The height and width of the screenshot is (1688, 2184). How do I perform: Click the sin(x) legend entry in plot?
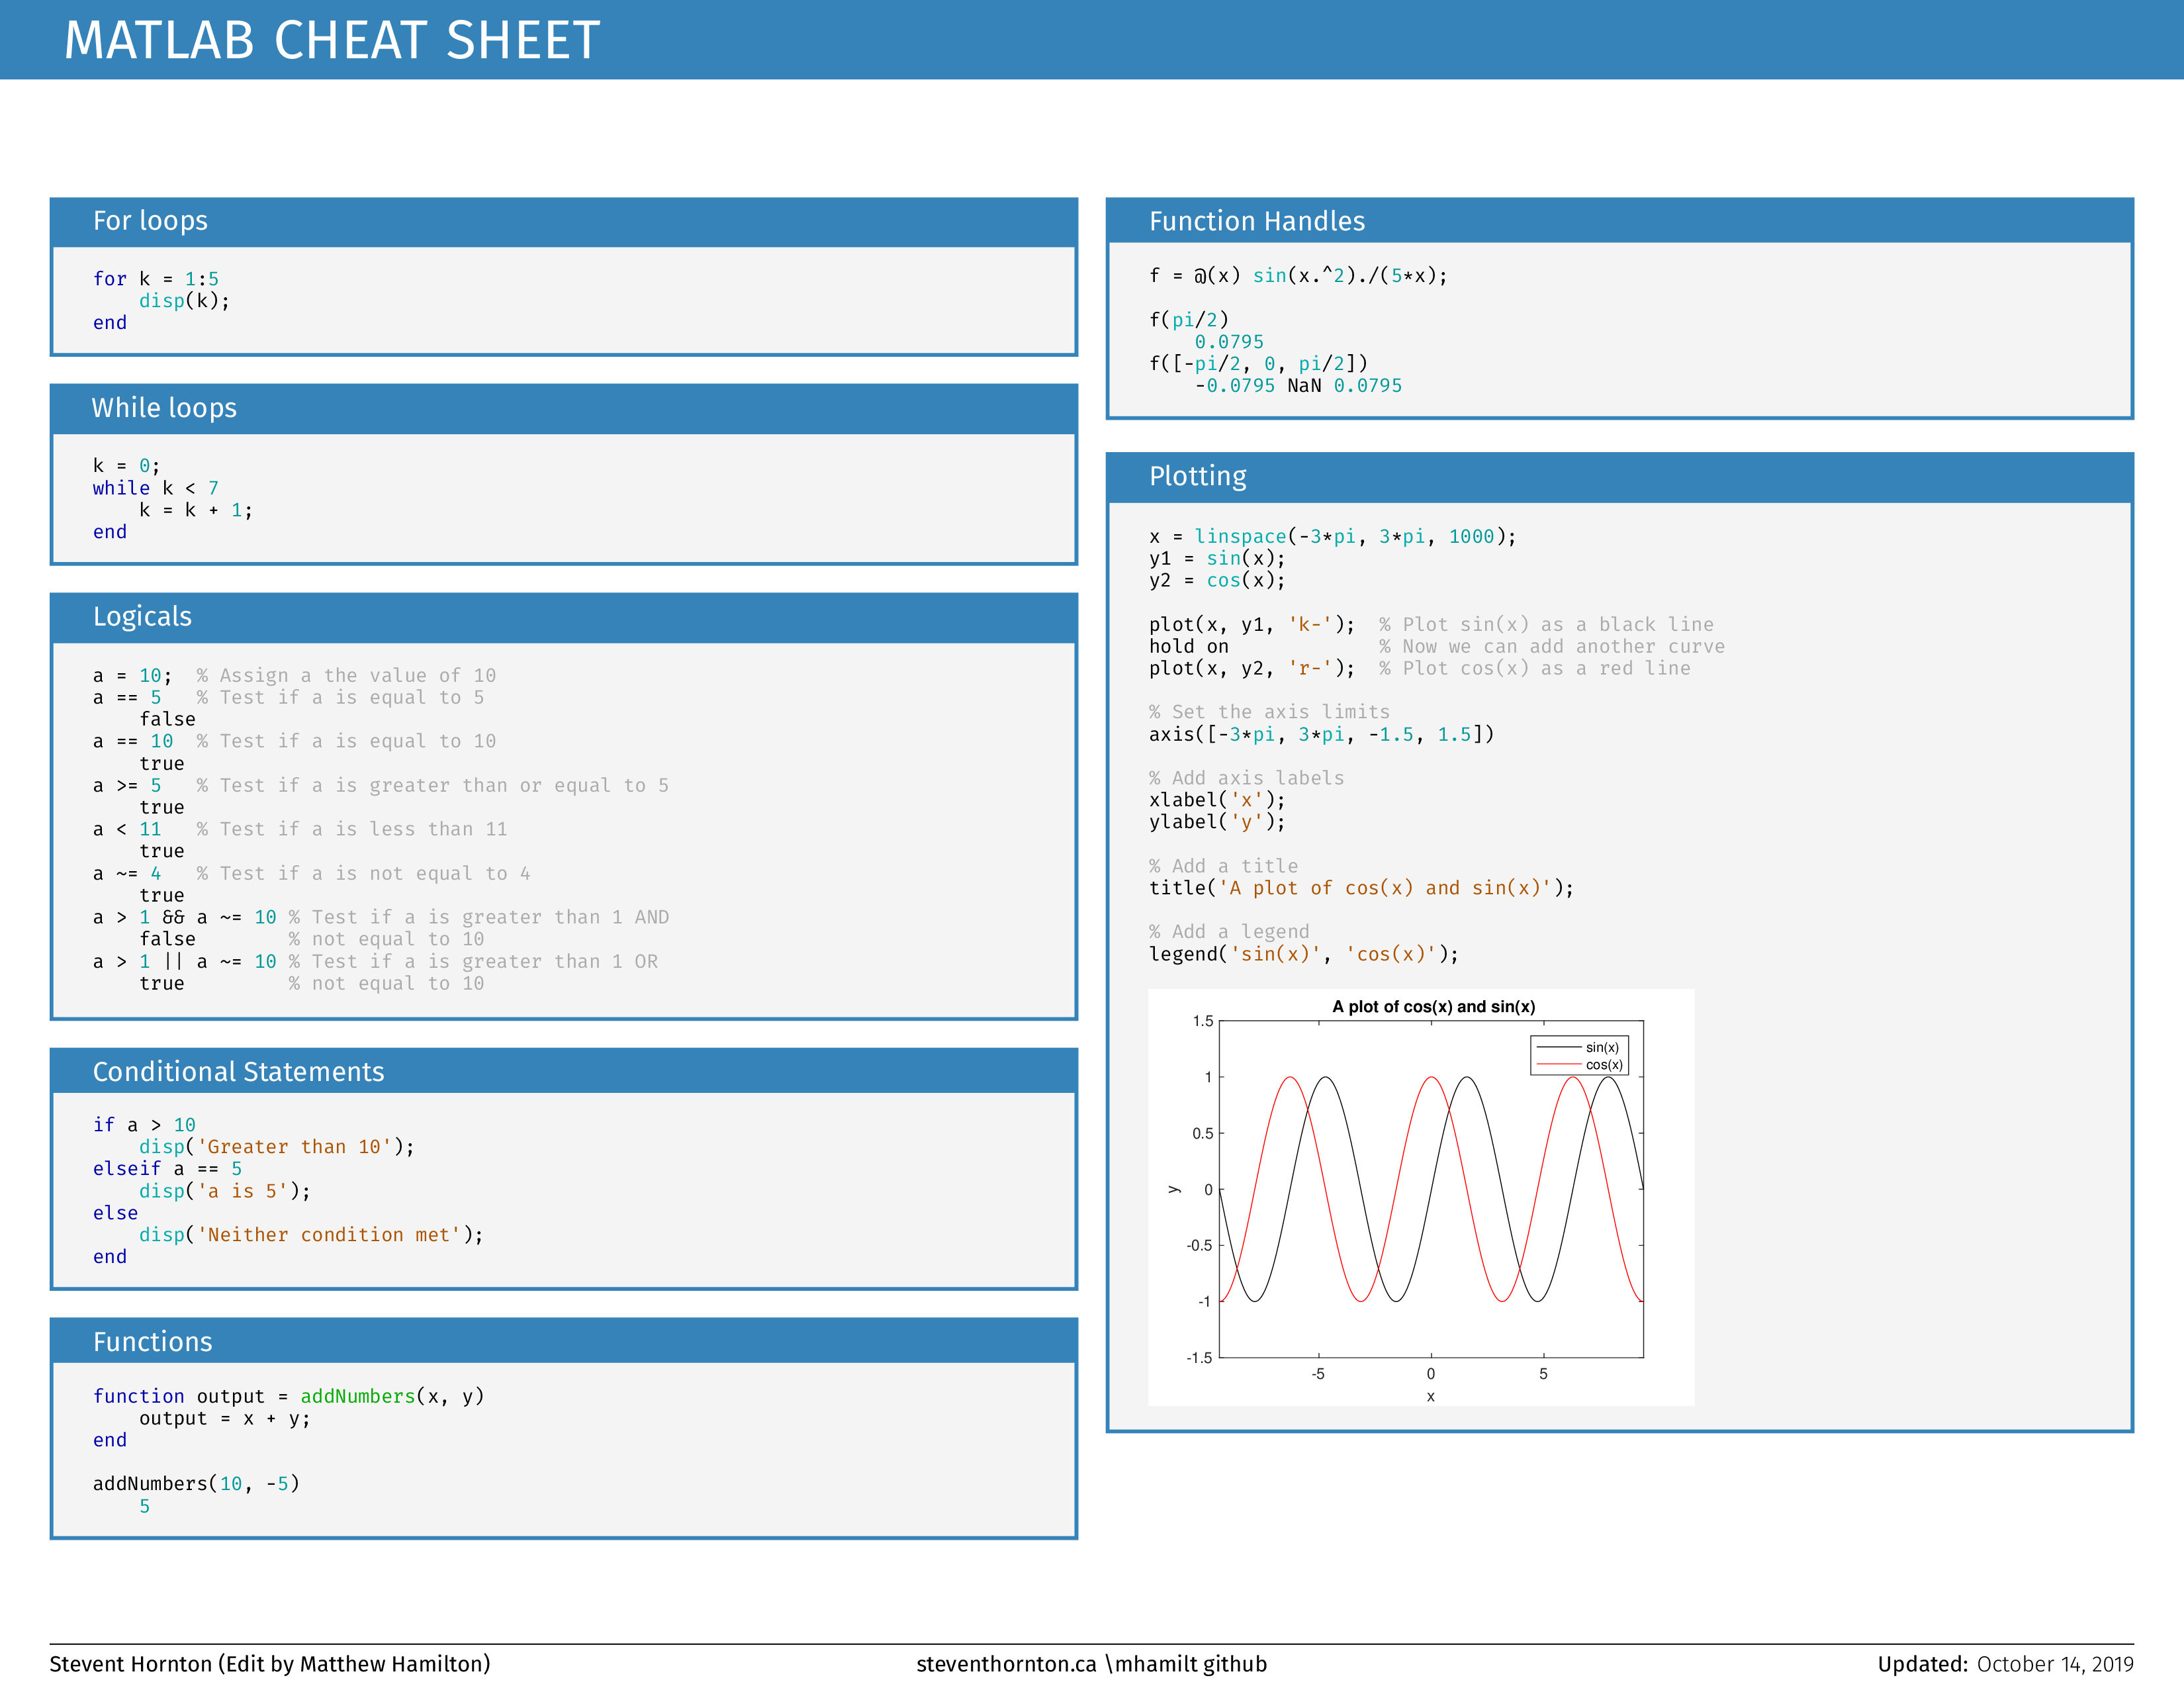click(x=1580, y=1047)
